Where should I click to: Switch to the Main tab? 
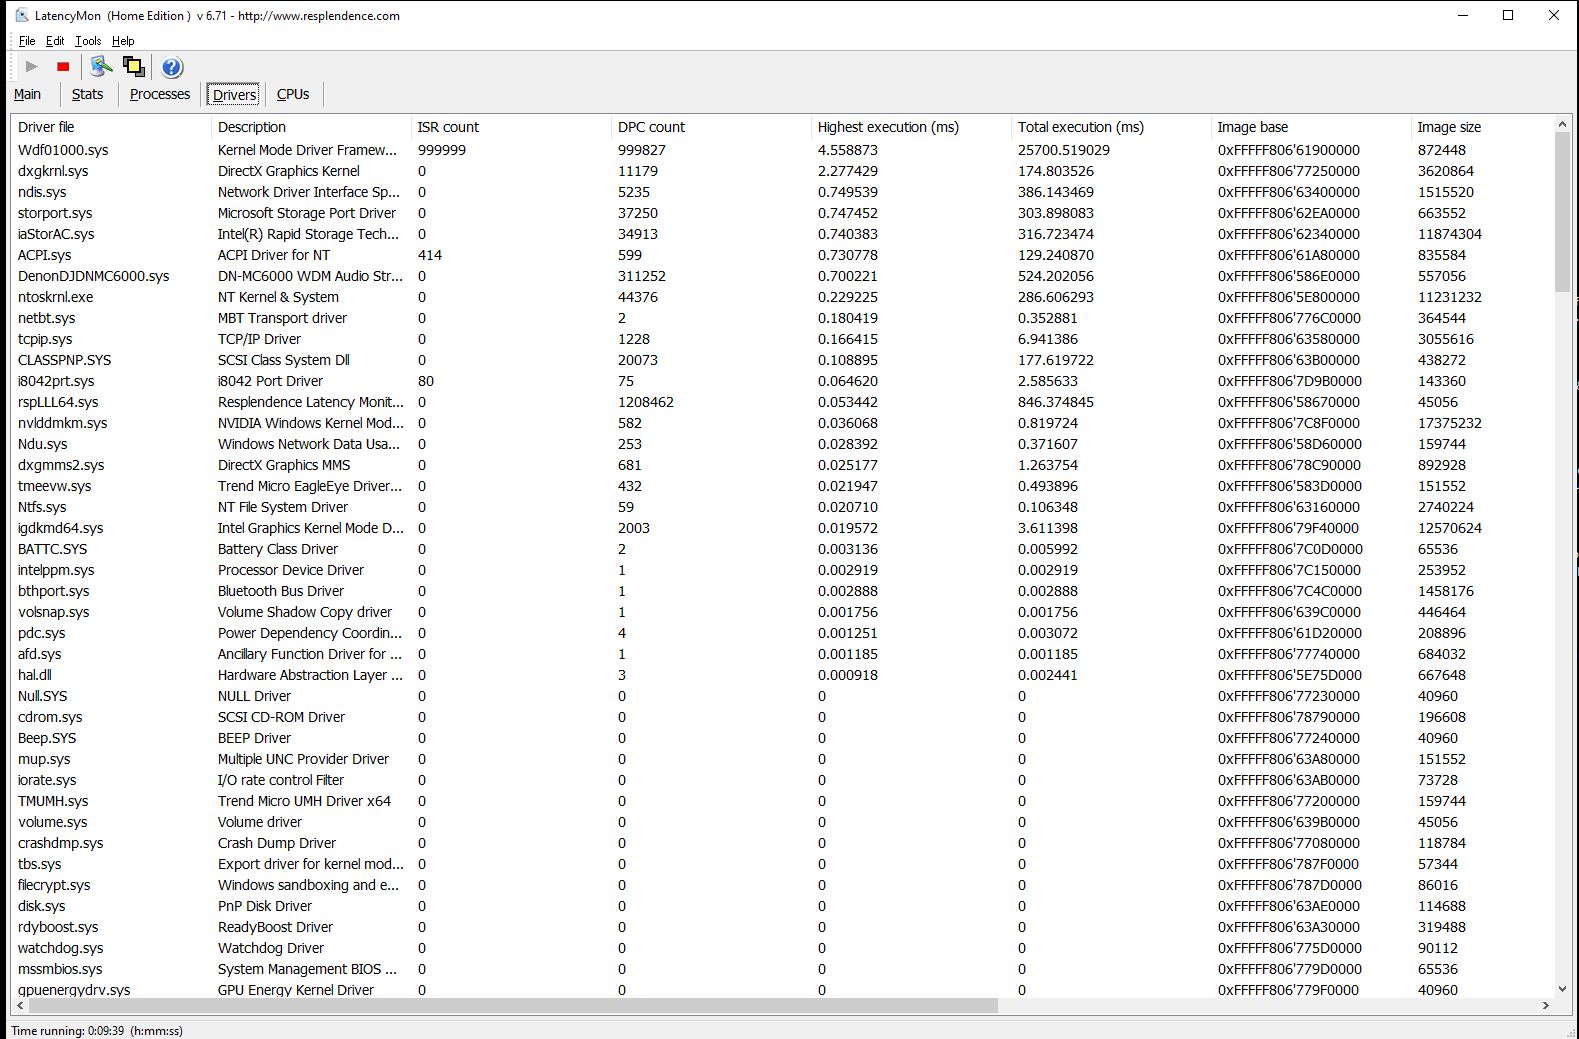27,94
